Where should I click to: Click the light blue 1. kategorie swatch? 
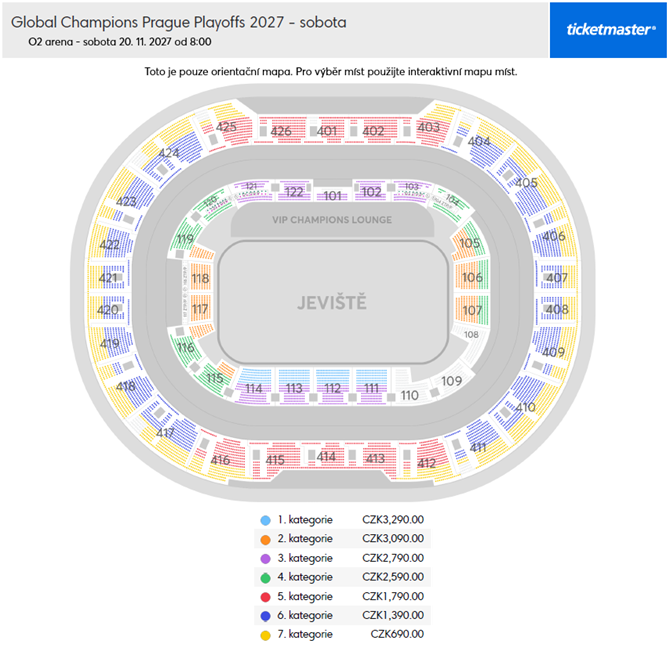pos(265,520)
